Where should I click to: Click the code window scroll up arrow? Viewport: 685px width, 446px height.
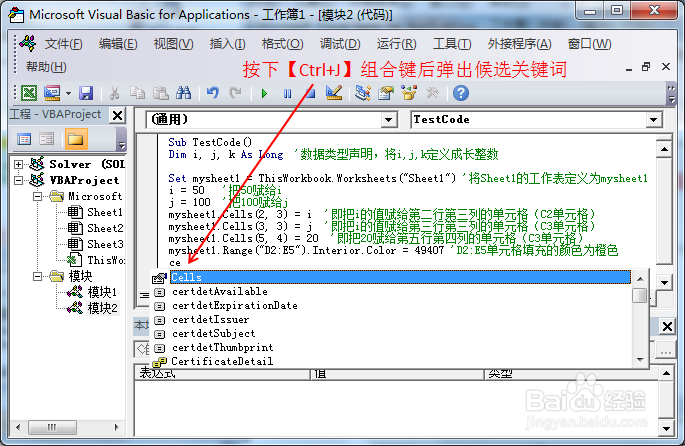tap(664, 150)
